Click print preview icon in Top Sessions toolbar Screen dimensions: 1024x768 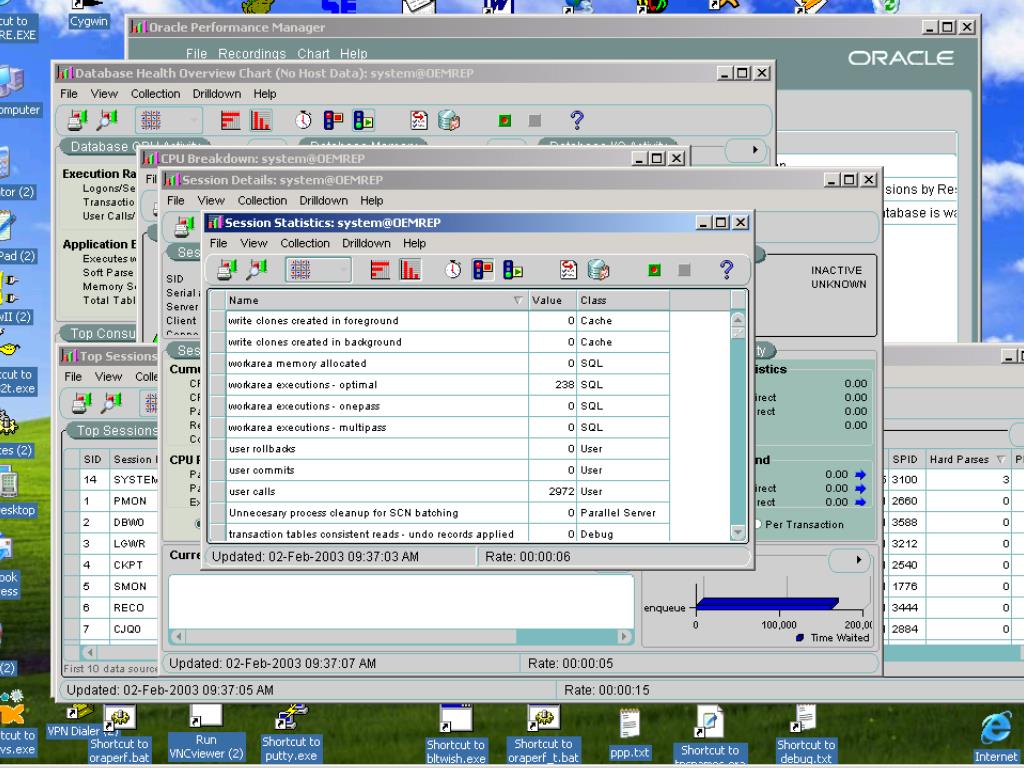pyautogui.click(x=112, y=403)
